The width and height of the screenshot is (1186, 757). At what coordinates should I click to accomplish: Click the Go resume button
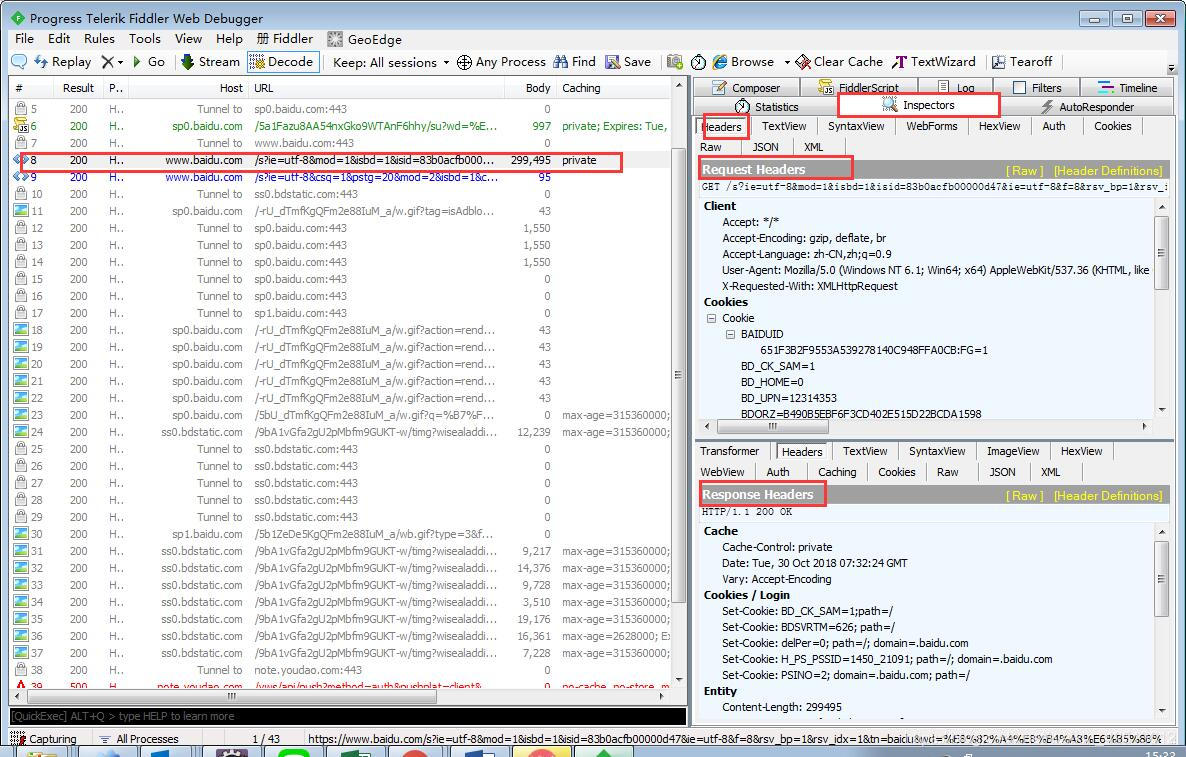[x=148, y=62]
